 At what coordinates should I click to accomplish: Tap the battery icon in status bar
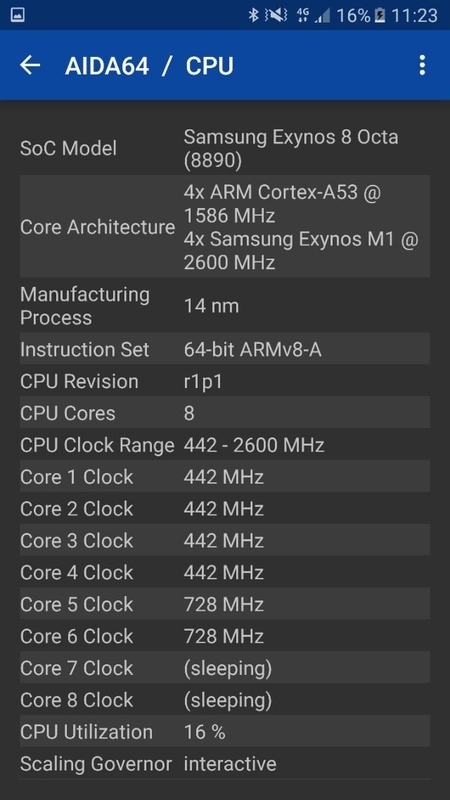[x=380, y=15]
